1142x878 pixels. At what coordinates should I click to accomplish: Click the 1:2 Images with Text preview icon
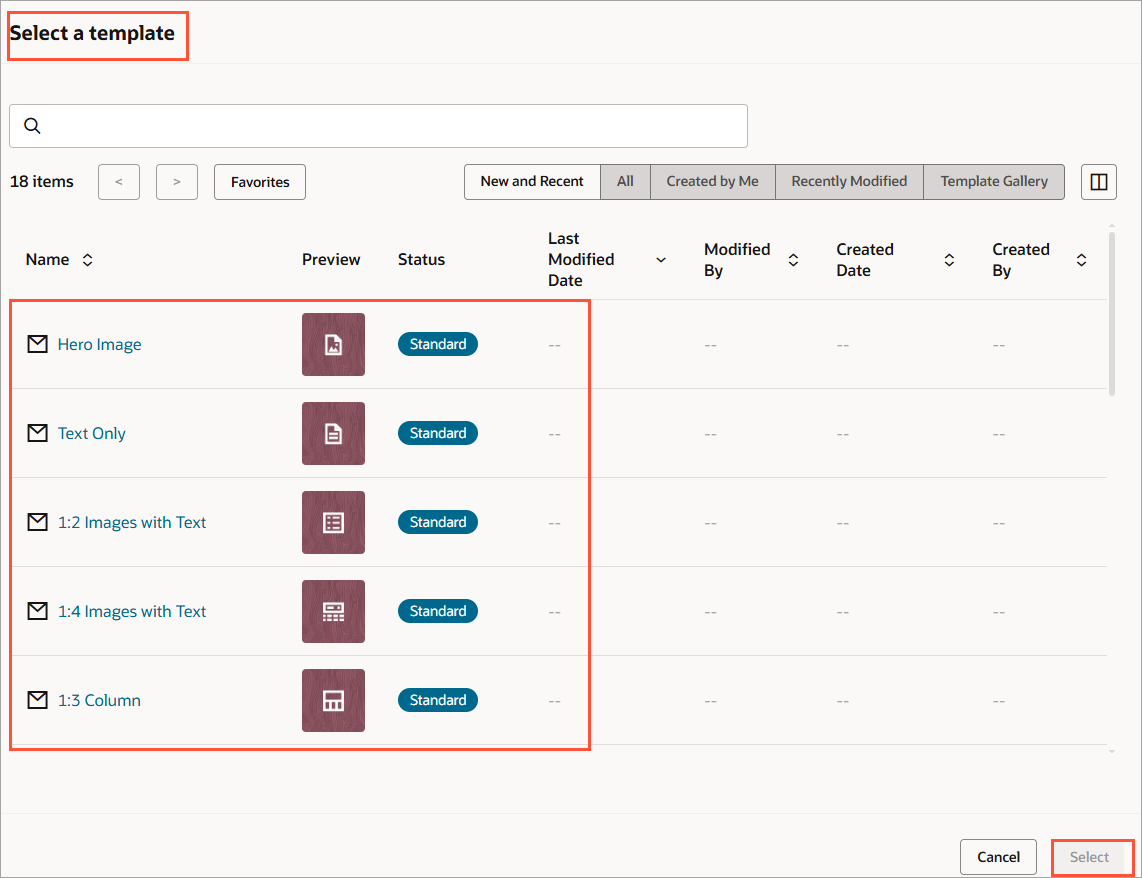333,522
